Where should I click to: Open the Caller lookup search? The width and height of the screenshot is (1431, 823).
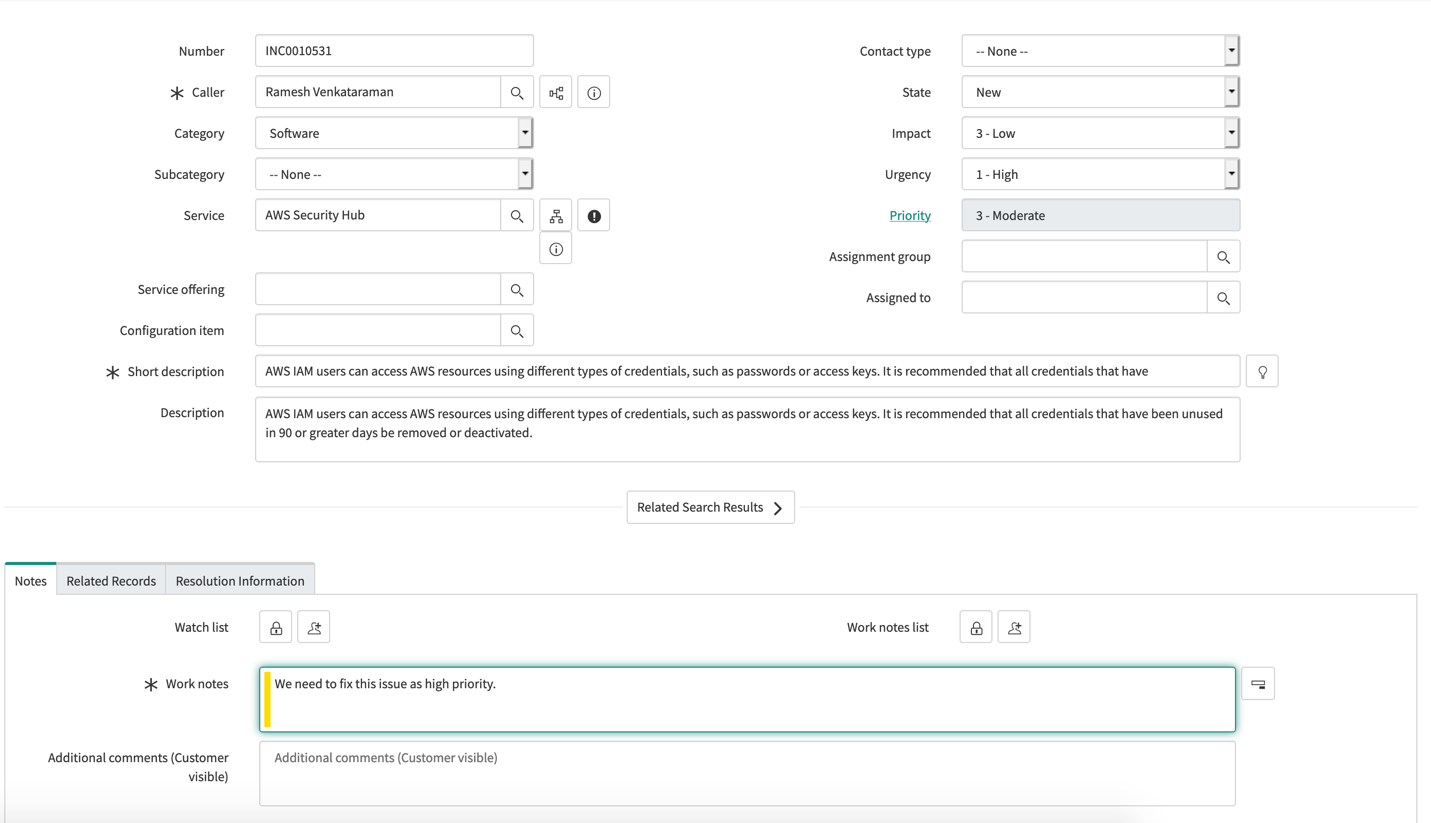[x=517, y=91]
